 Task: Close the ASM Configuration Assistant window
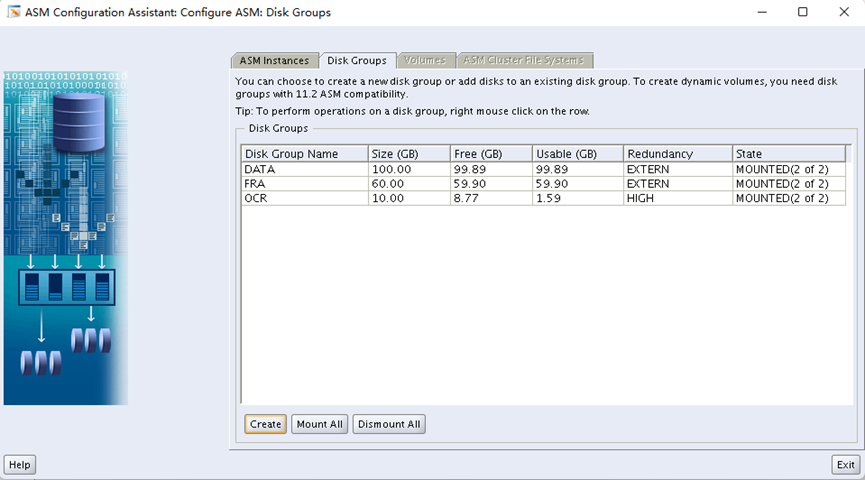pos(844,12)
